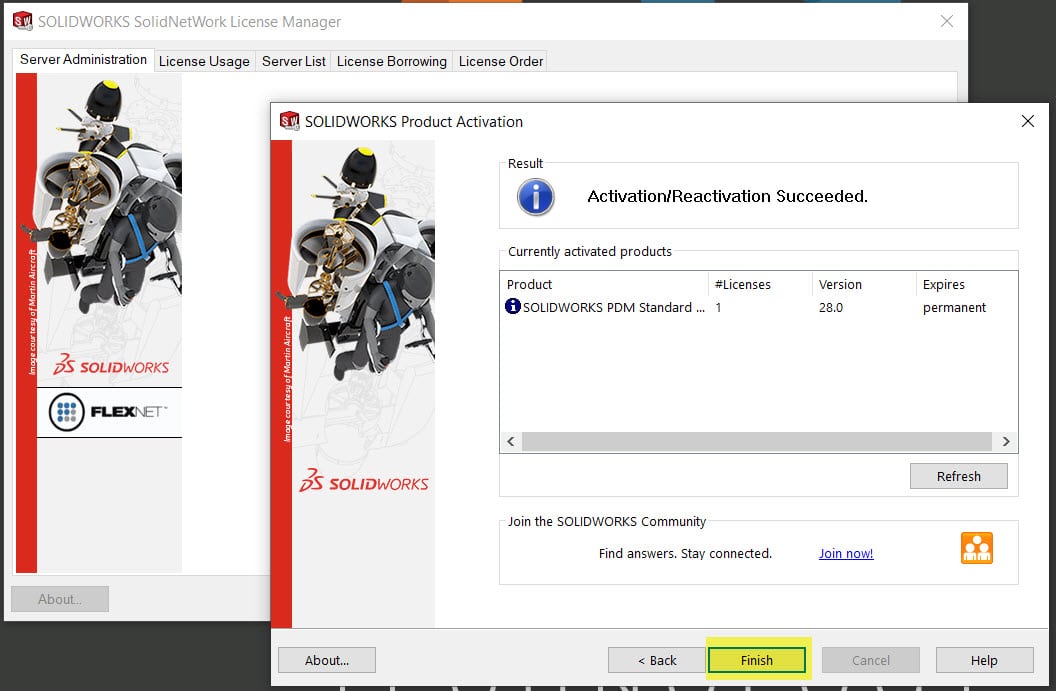The image size is (1056, 691).
Task: Click the orange SOLIDWORKS Community people icon
Action: (x=977, y=548)
